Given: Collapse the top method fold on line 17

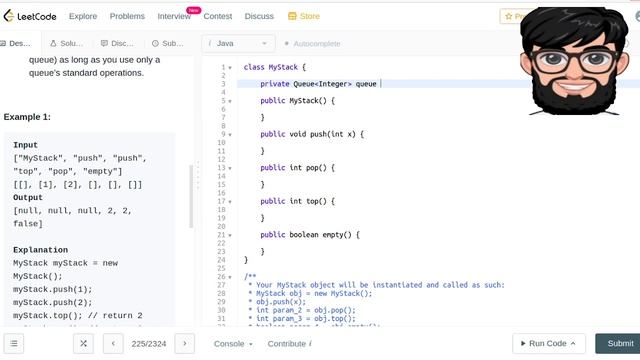Looking at the screenshot, I should (230, 202).
